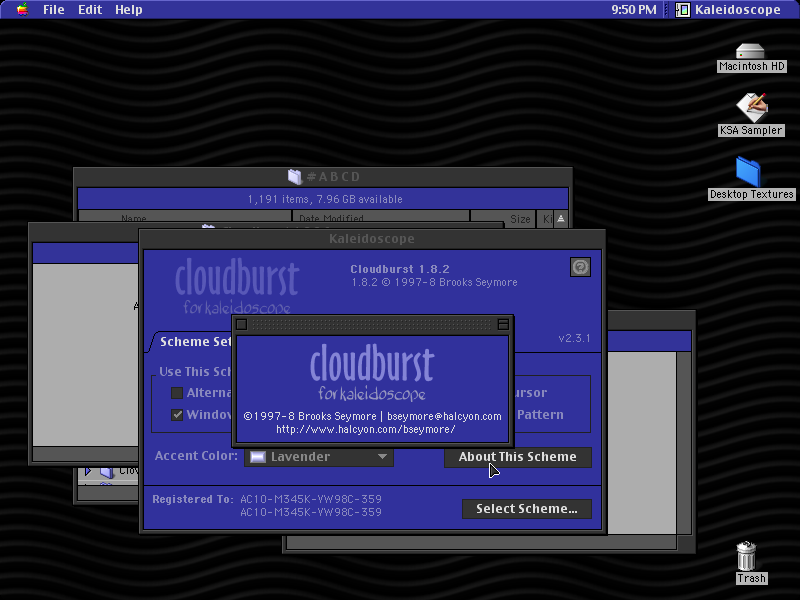Sort #ABCD window by Date Modified
Screen dimensions: 800x600
[381, 217]
